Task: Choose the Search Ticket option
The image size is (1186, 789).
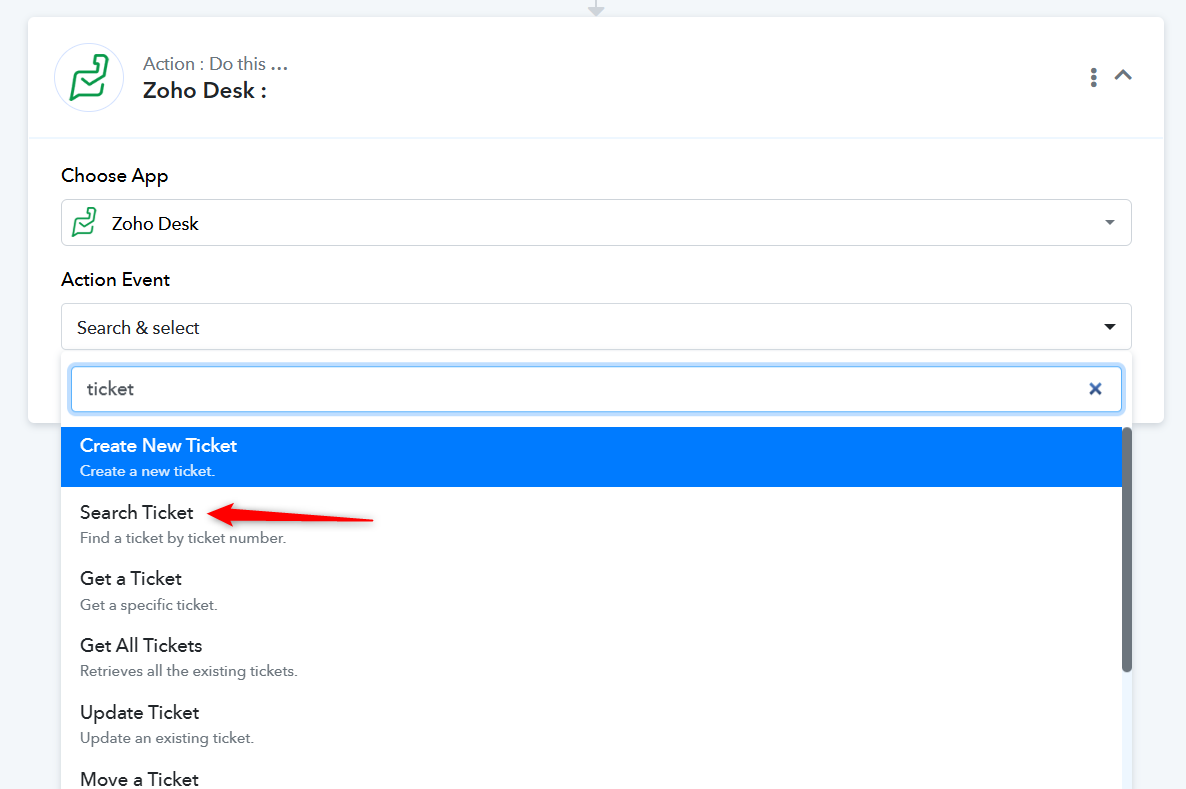Action: [591, 523]
